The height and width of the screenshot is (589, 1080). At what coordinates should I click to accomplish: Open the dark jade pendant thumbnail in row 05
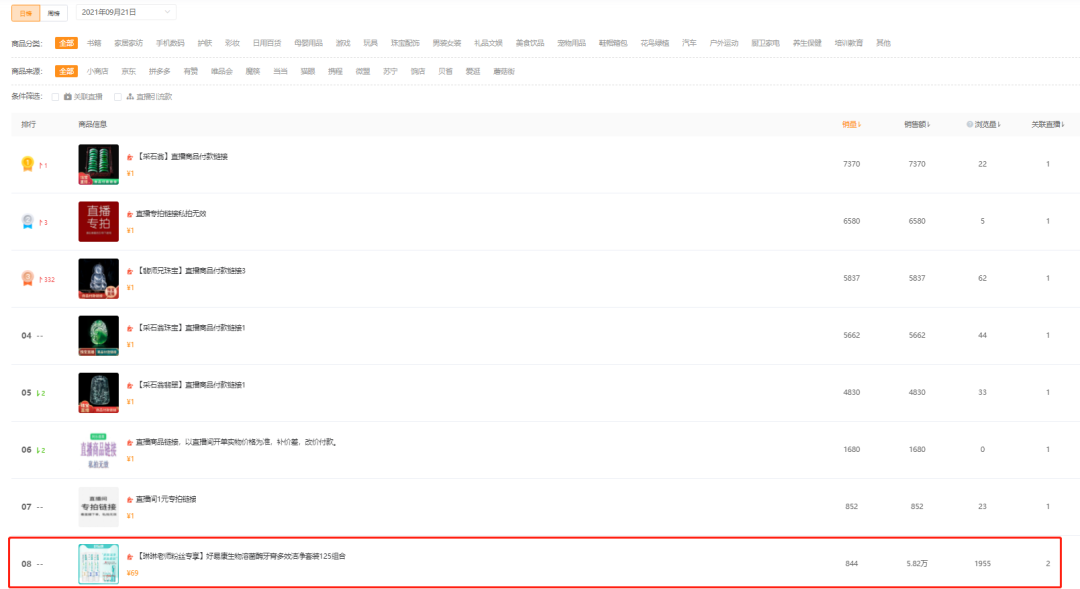pos(98,393)
